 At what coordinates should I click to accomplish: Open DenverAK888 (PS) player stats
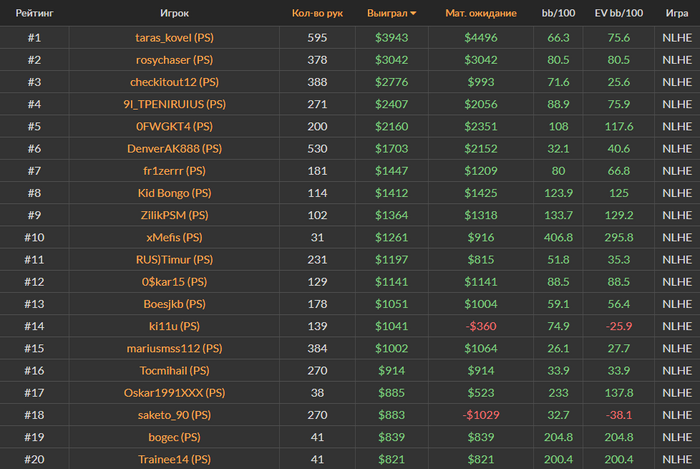tap(174, 148)
